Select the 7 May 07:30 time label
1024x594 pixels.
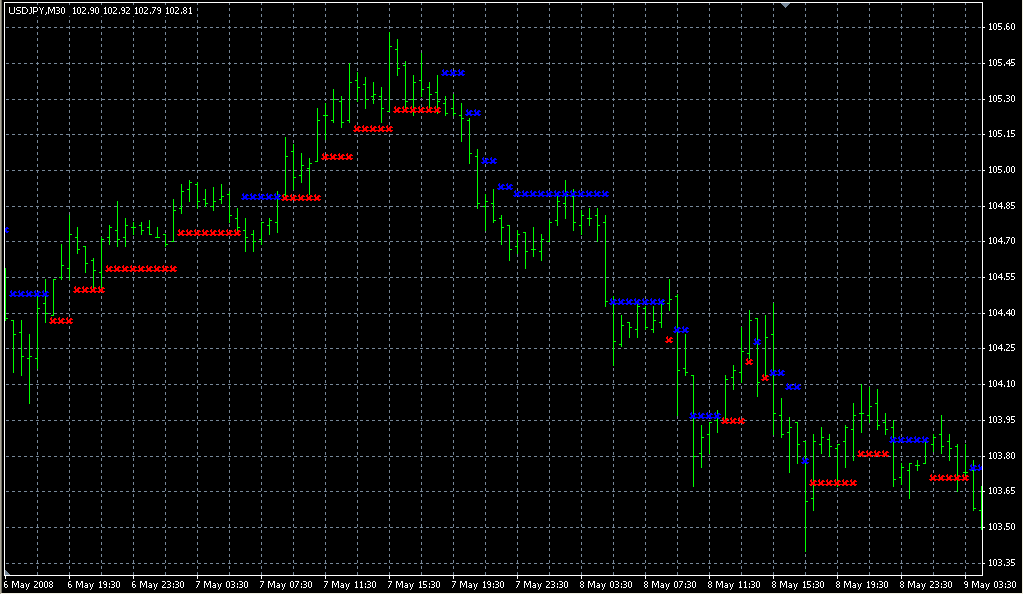coord(286,584)
